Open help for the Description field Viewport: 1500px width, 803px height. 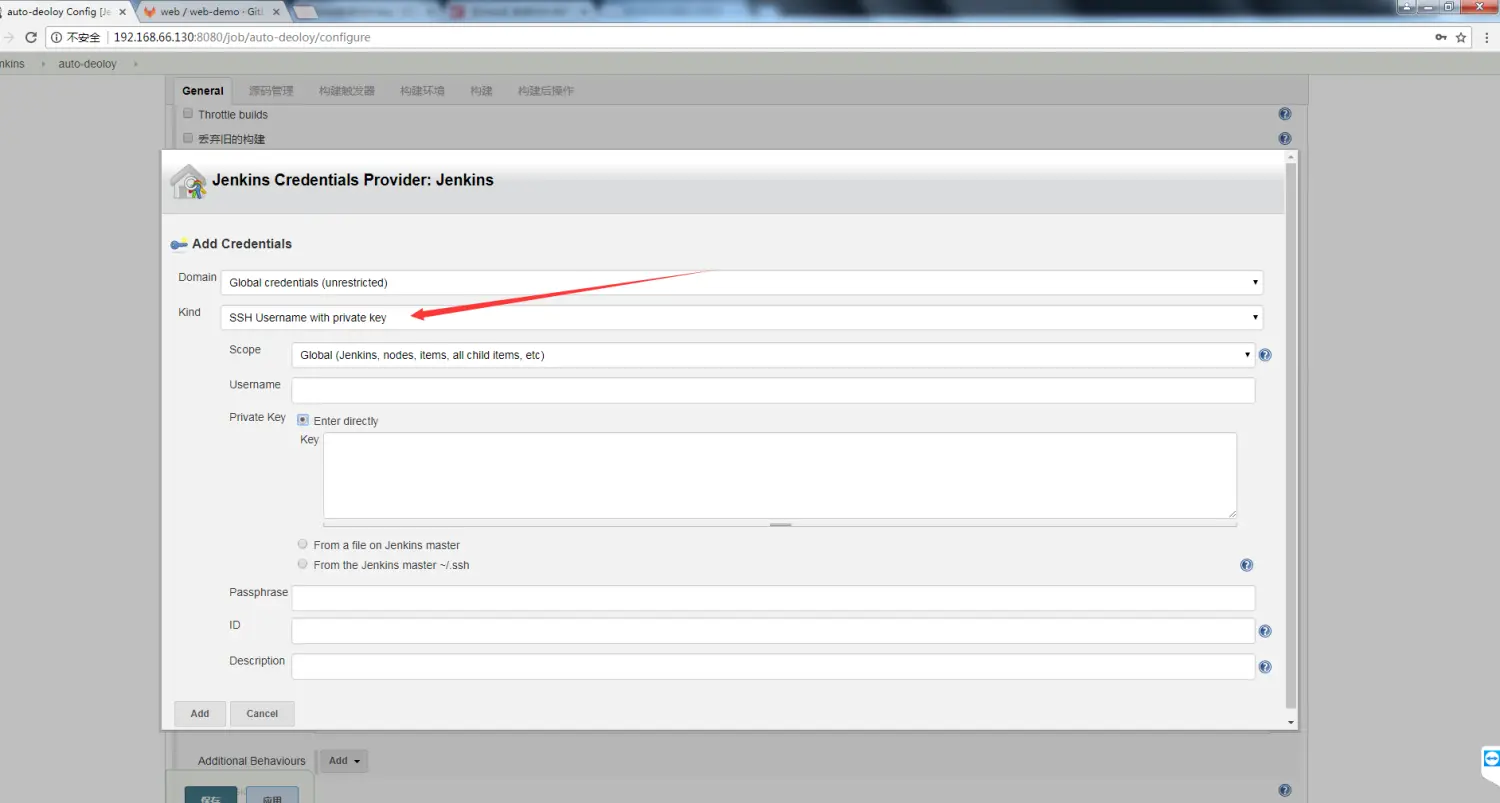tap(1265, 667)
